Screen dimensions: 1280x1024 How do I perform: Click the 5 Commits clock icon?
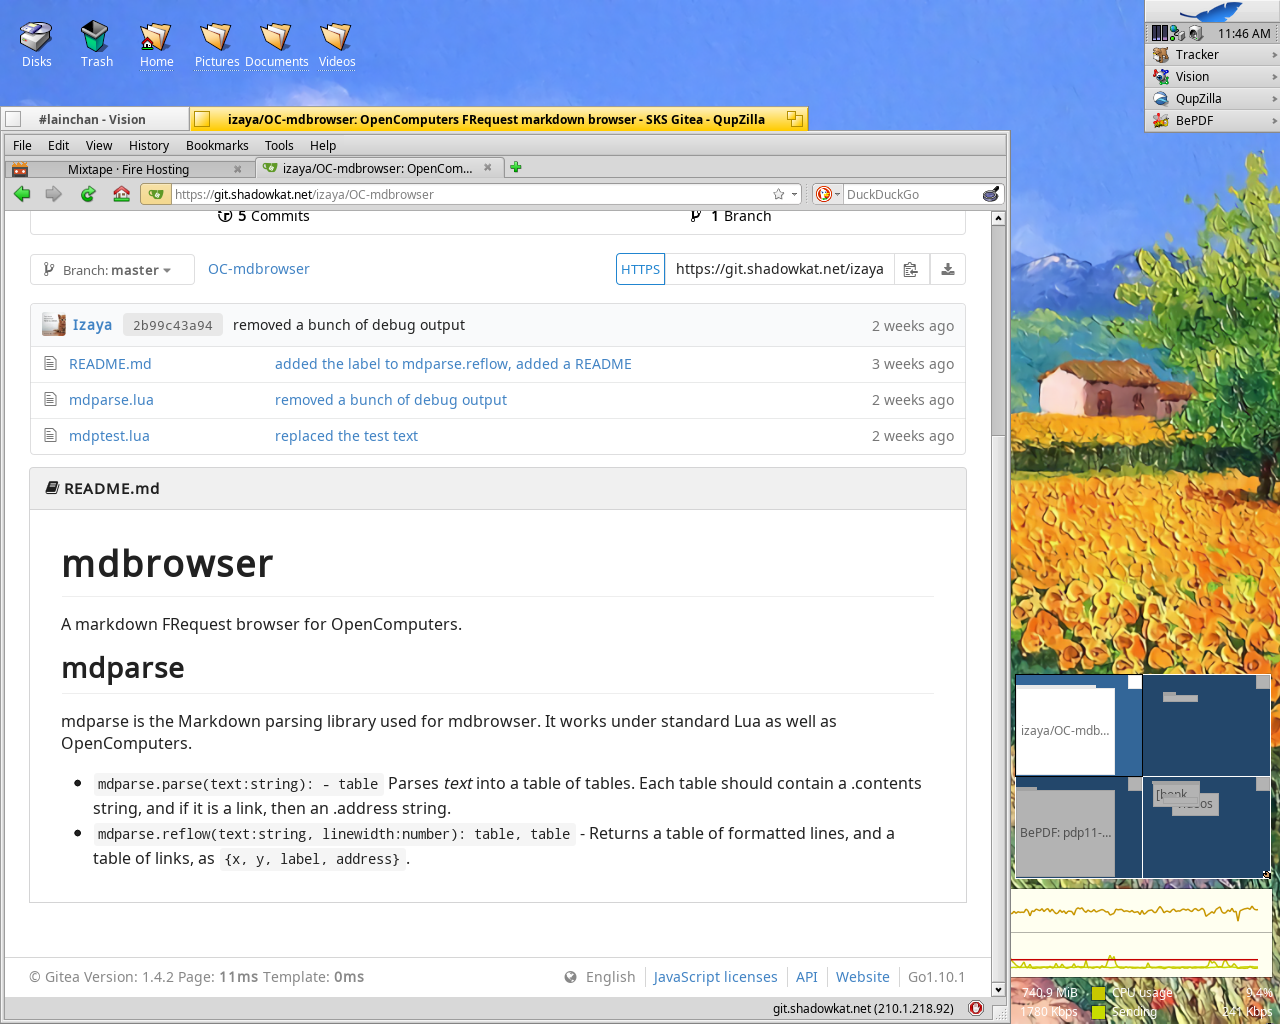[x=225, y=216]
